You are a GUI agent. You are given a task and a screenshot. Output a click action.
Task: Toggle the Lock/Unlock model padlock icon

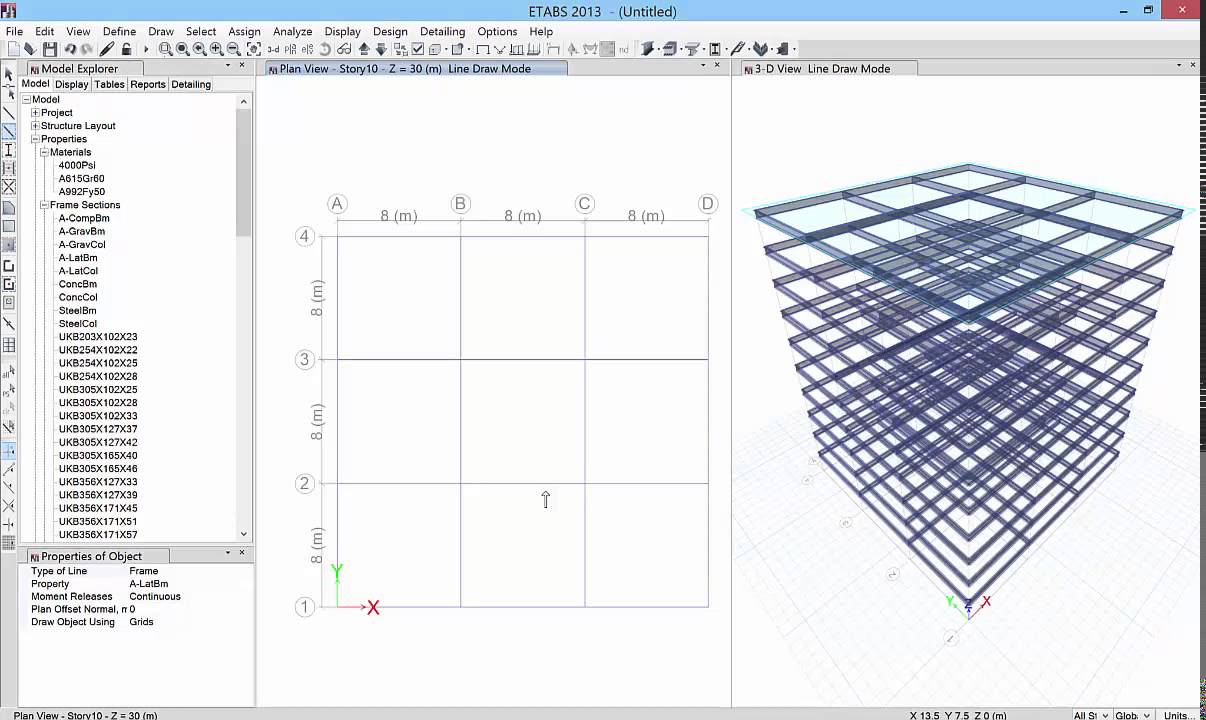(126, 49)
